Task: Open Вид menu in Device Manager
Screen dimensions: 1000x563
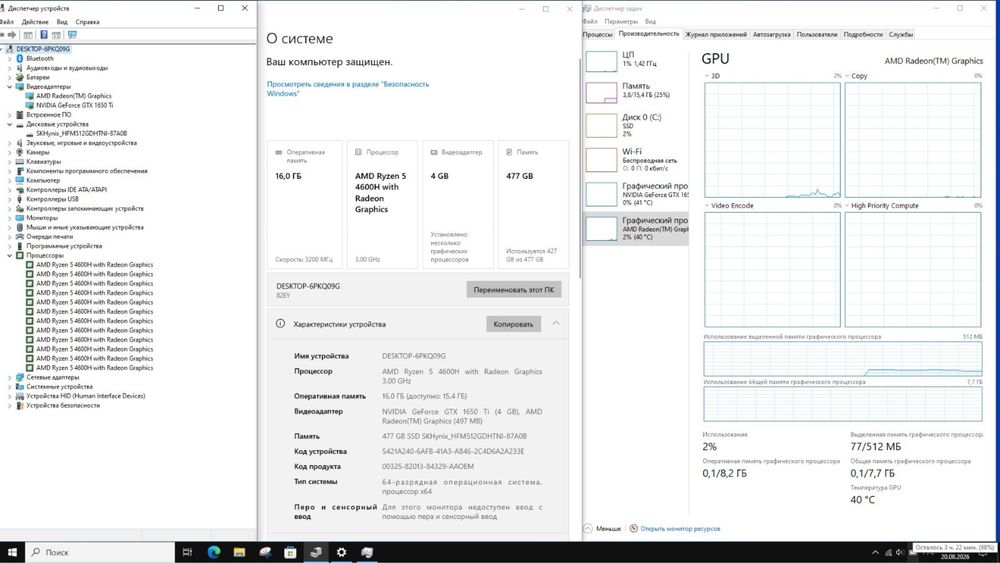Action: 62,22
